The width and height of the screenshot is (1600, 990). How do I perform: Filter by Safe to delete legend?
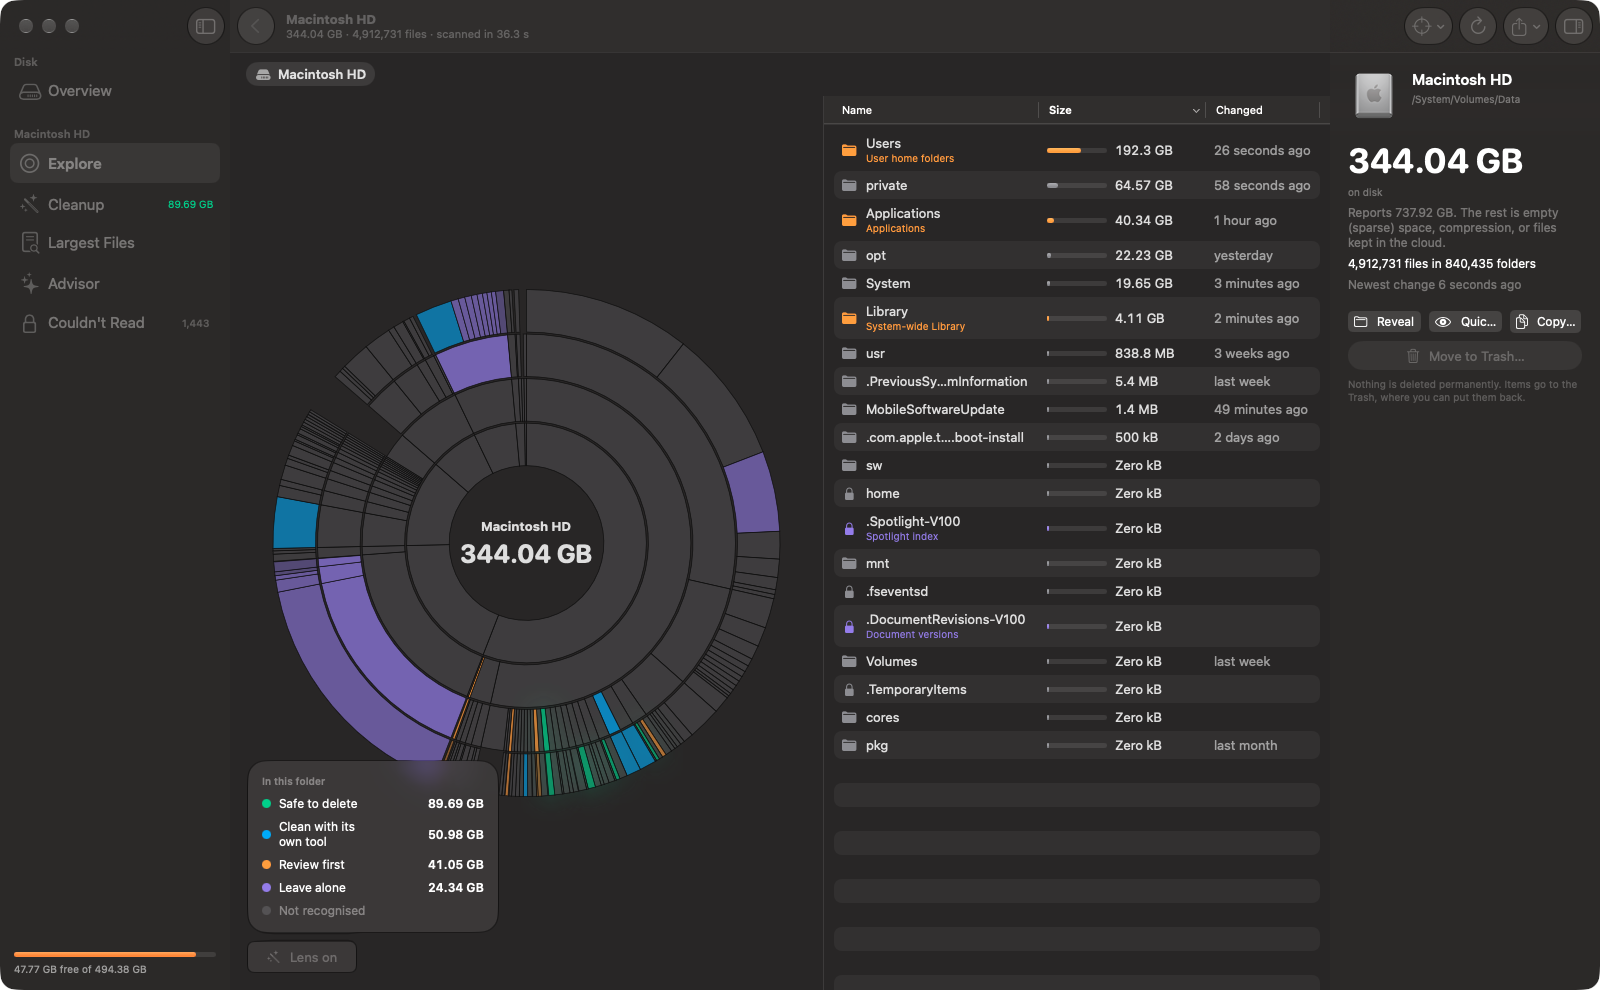[373, 803]
